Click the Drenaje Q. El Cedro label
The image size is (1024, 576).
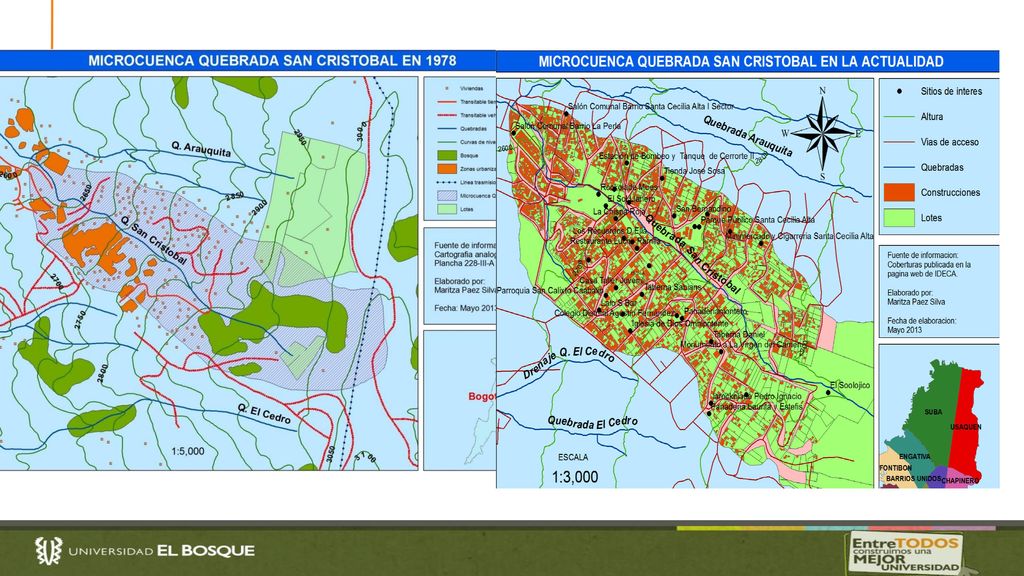pyautogui.click(x=568, y=362)
